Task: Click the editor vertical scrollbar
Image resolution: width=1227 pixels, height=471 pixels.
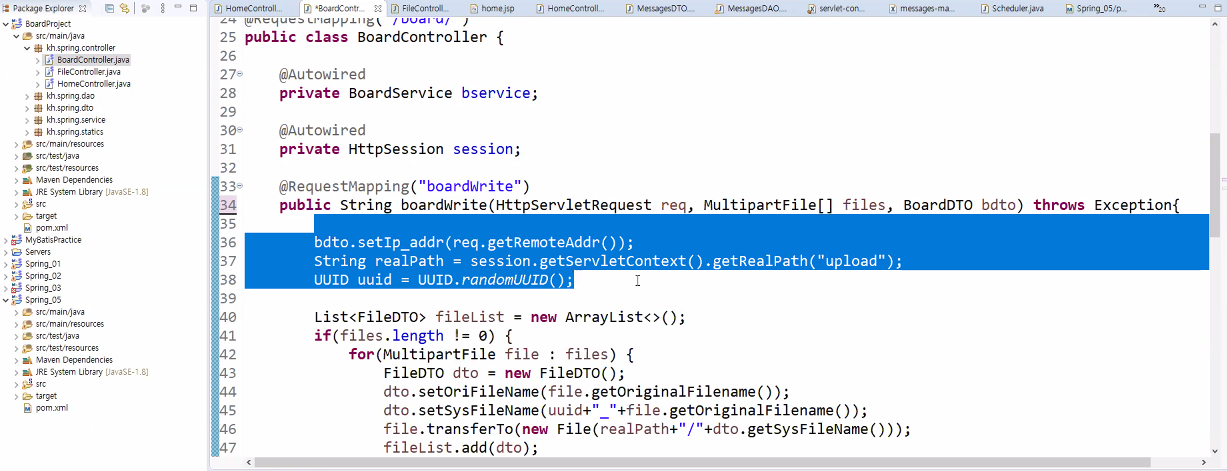Action: coord(1215,187)
